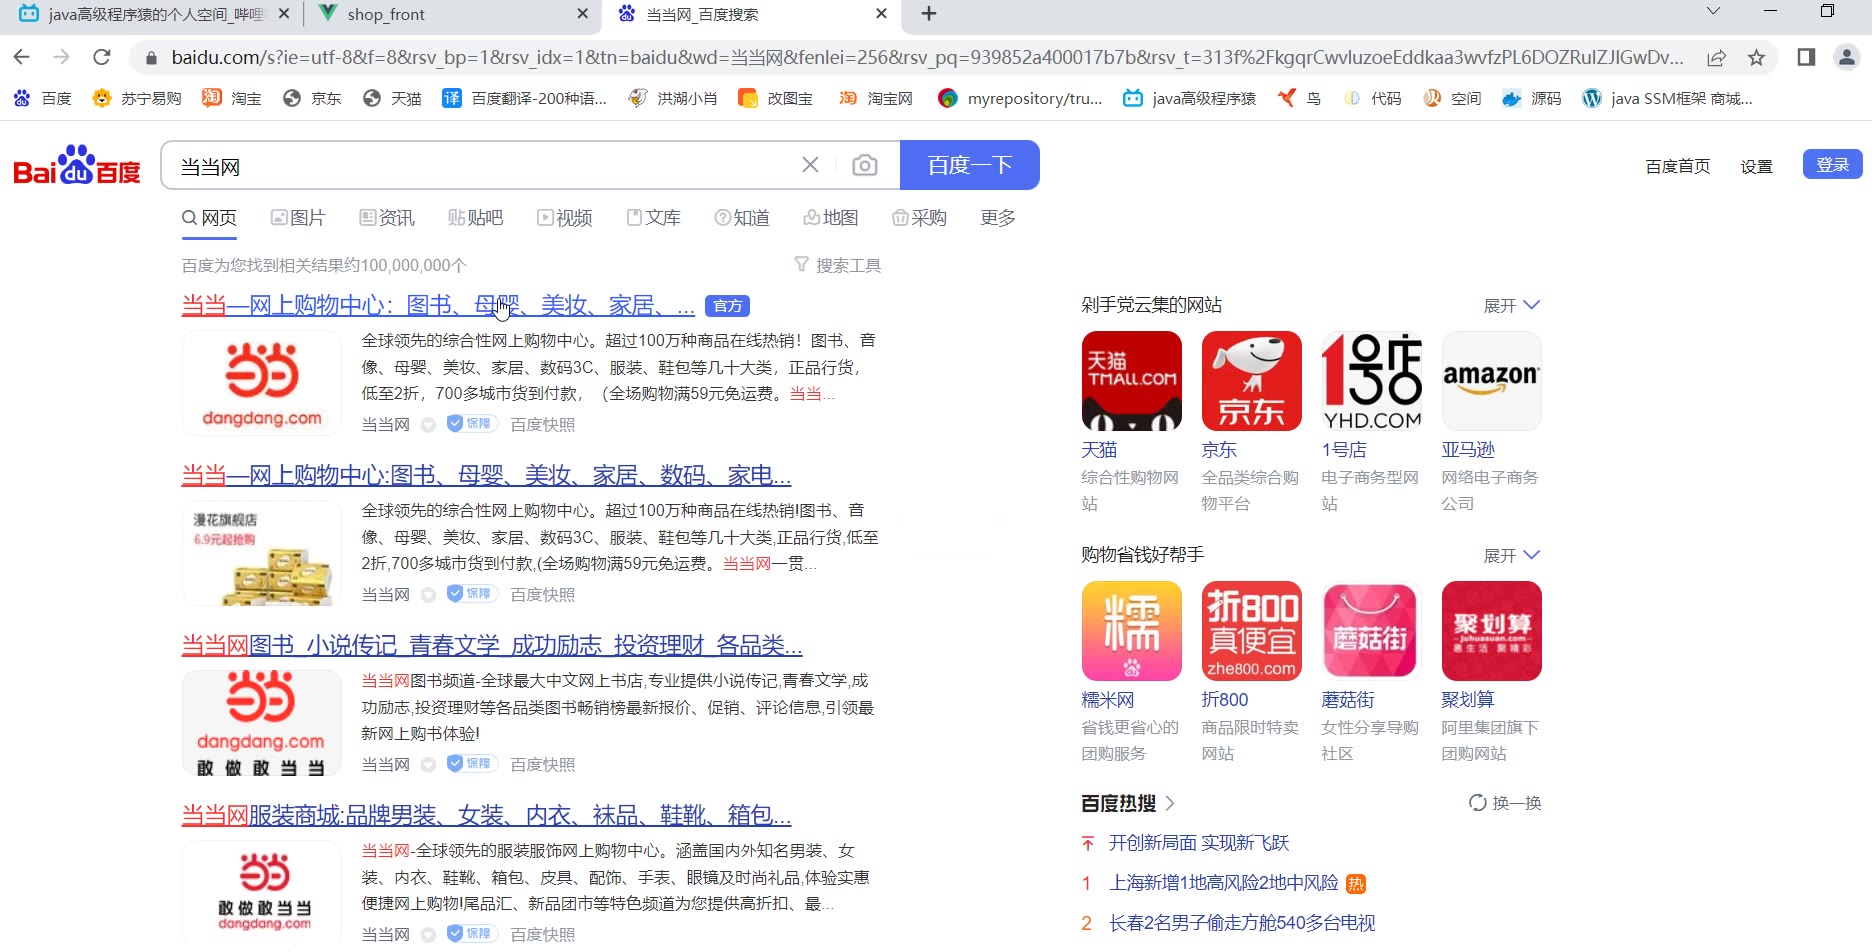Image resolution: width=1872 pixels, height=952 pixels.
Task: Open 聚划算 app icon
Action: [1491, 631]
